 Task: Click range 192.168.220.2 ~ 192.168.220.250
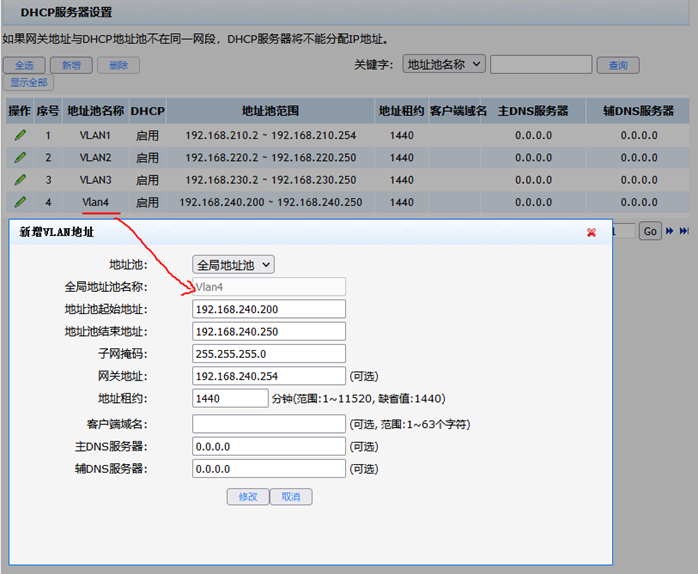click(271, 157)
